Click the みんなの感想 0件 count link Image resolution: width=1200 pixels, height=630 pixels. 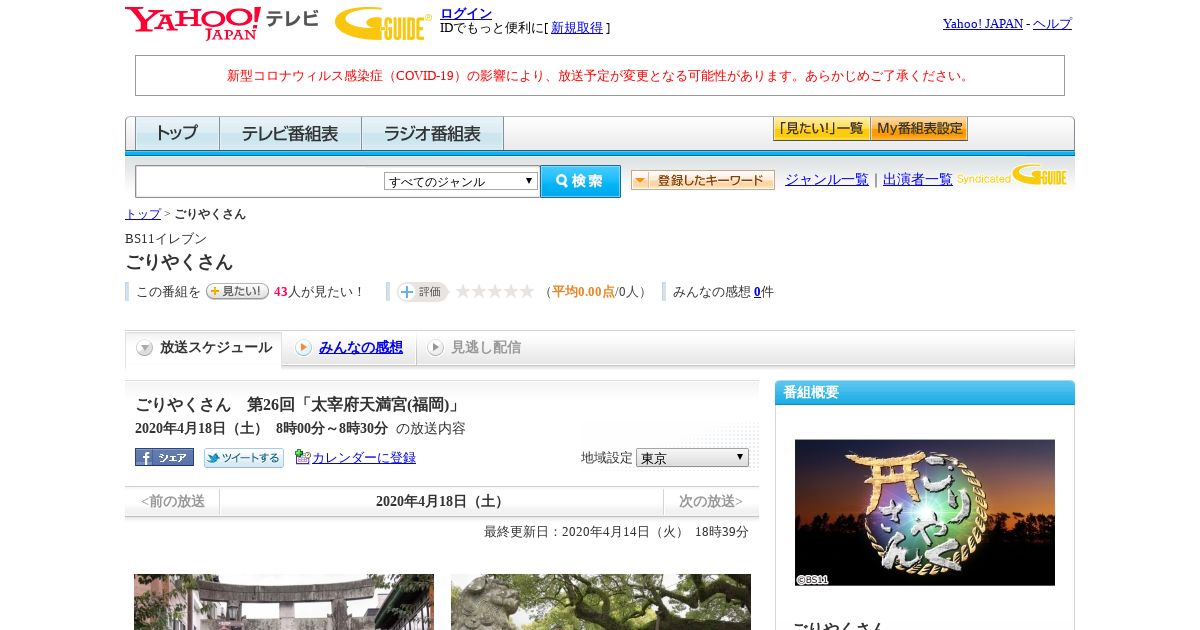tap(757, 292)
